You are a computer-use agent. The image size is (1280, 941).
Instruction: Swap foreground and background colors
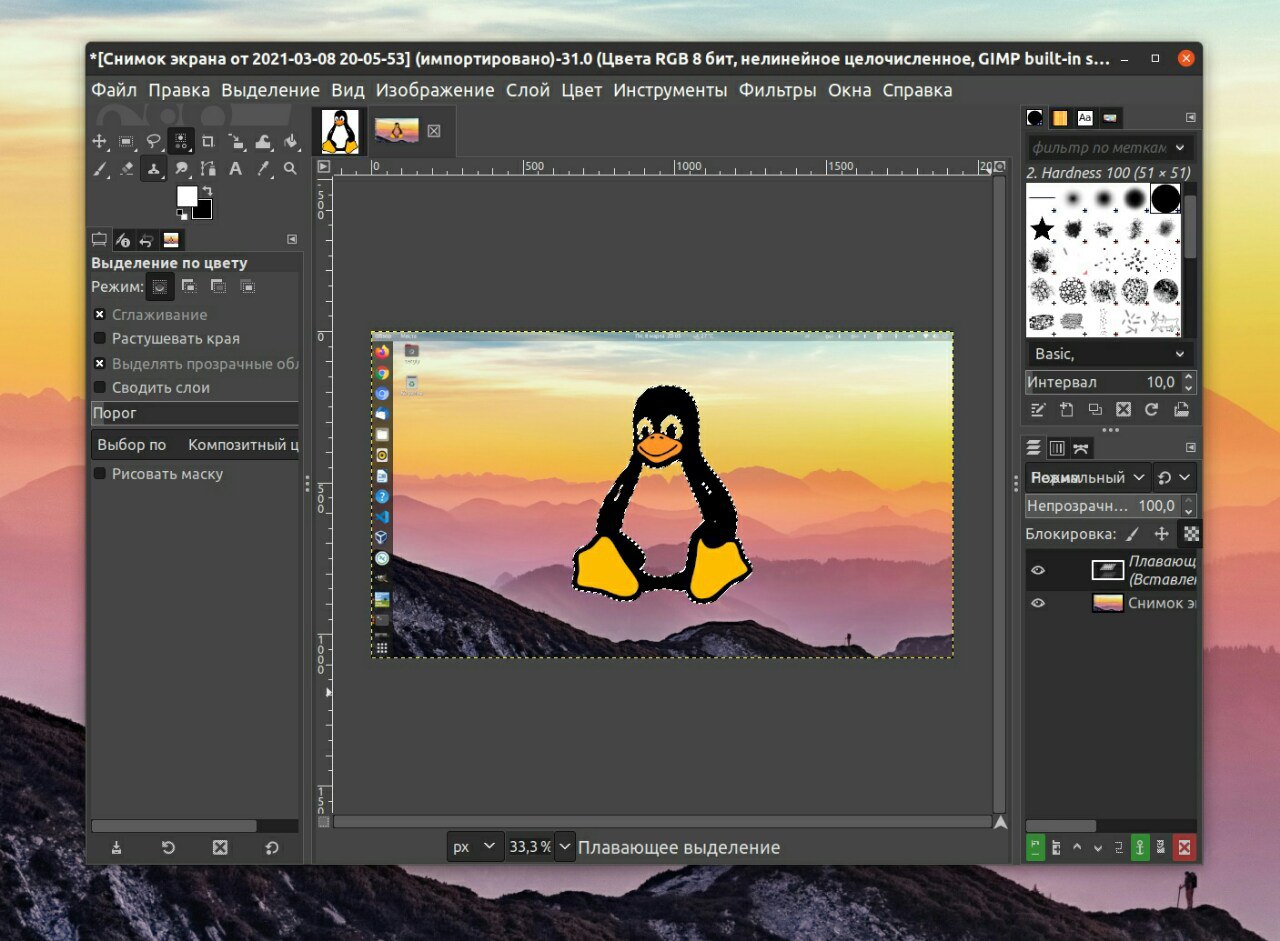[x=207, y=190]
